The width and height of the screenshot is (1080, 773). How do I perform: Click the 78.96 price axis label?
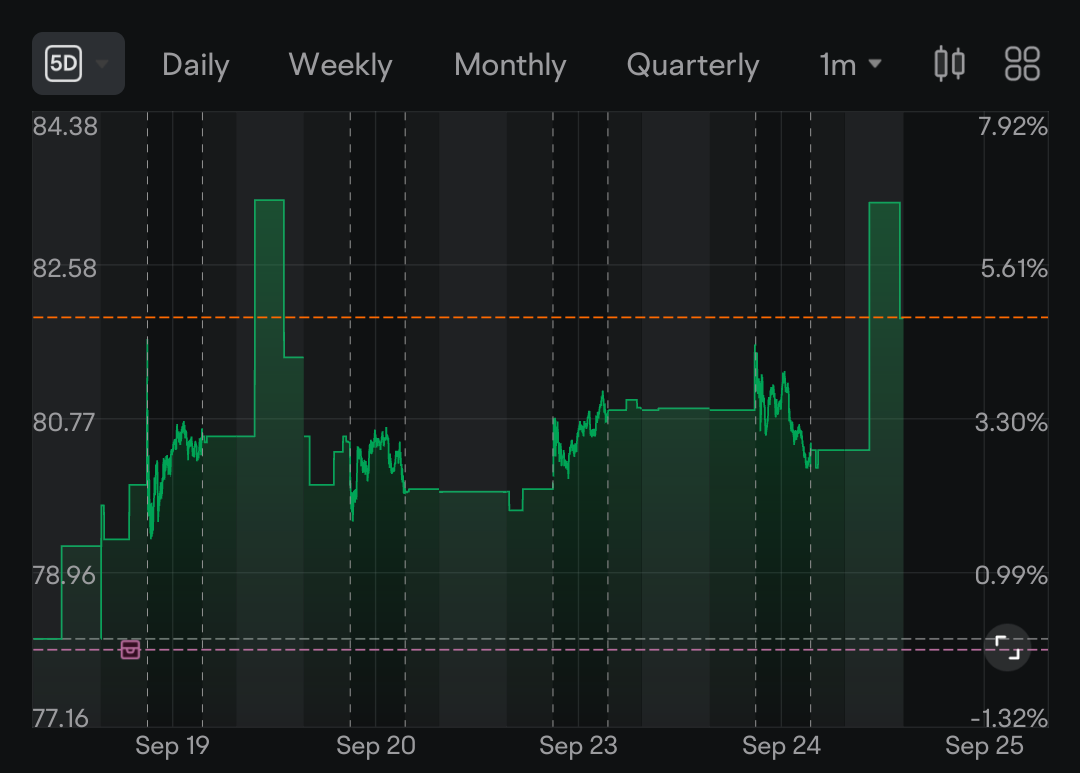64,575
